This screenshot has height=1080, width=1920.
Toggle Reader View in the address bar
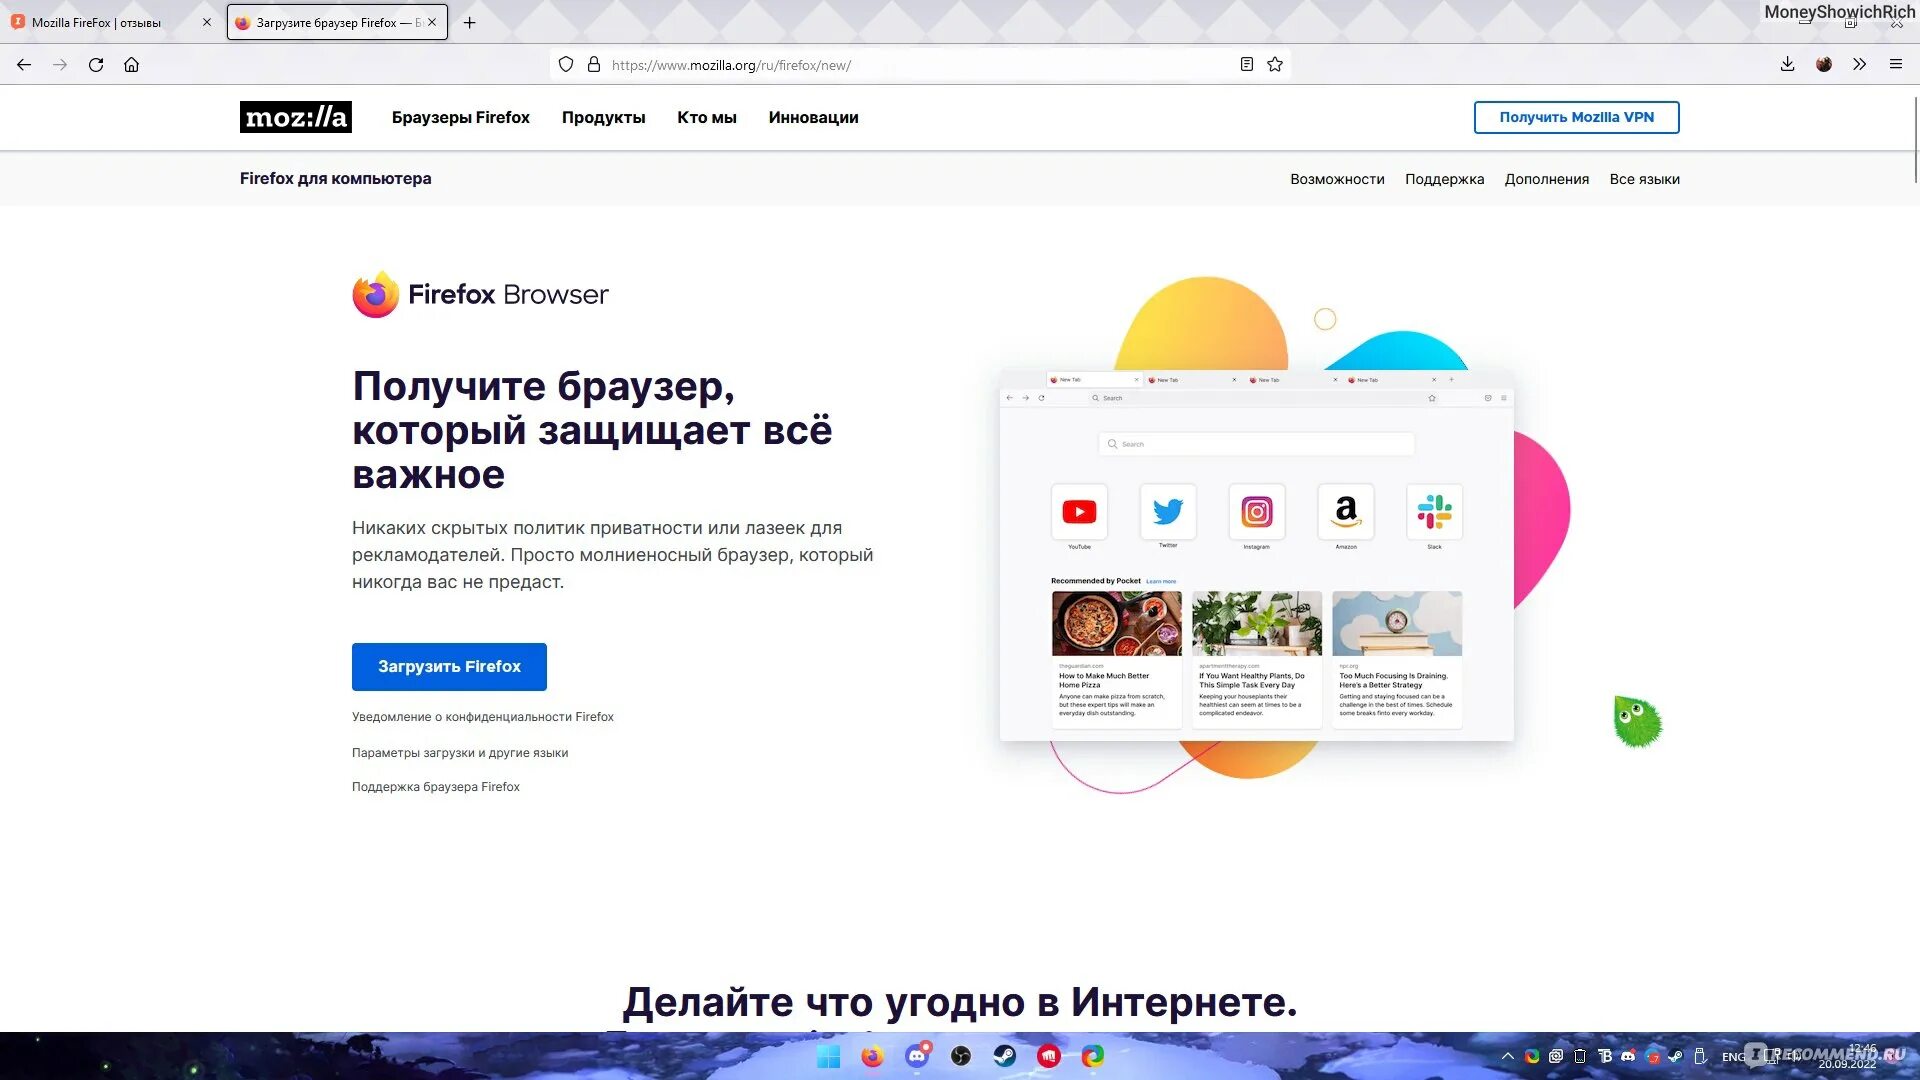[1246, 65]
